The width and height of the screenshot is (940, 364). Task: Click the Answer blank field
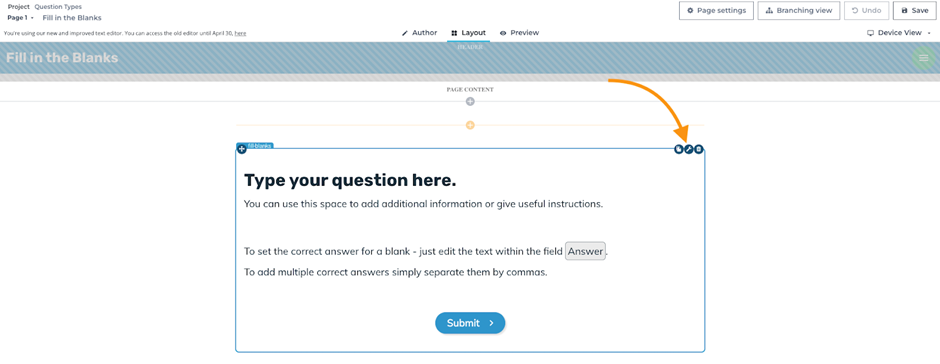coord(586,251)
